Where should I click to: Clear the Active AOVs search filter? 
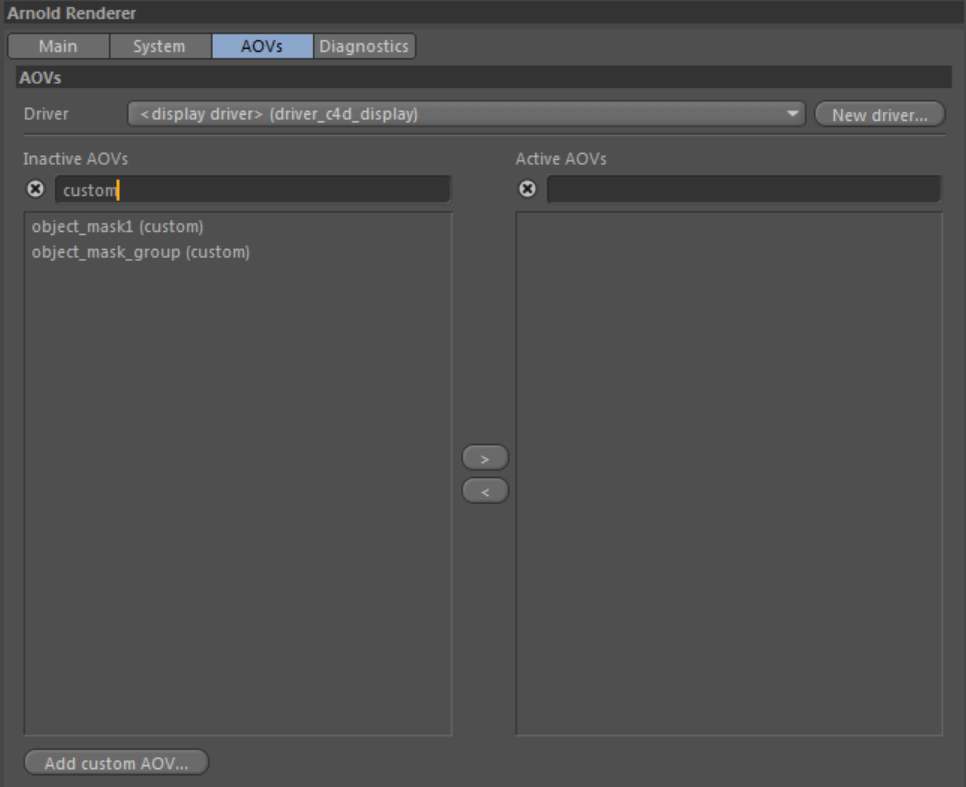point(527,189)
